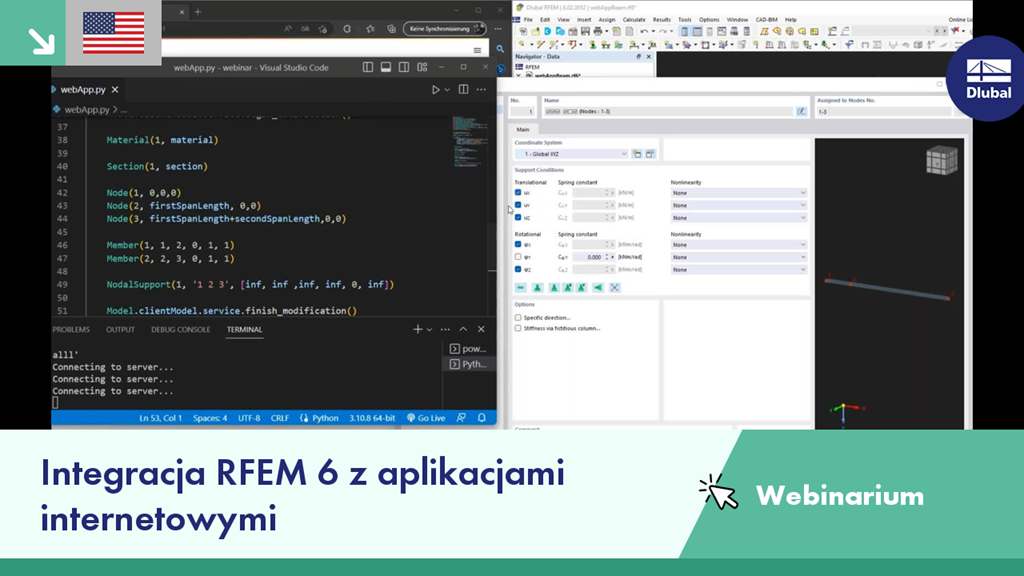This screenshot has height=576, width=1024.
Task: Open RFEM CAD-BIM menu
Action: 767,20
